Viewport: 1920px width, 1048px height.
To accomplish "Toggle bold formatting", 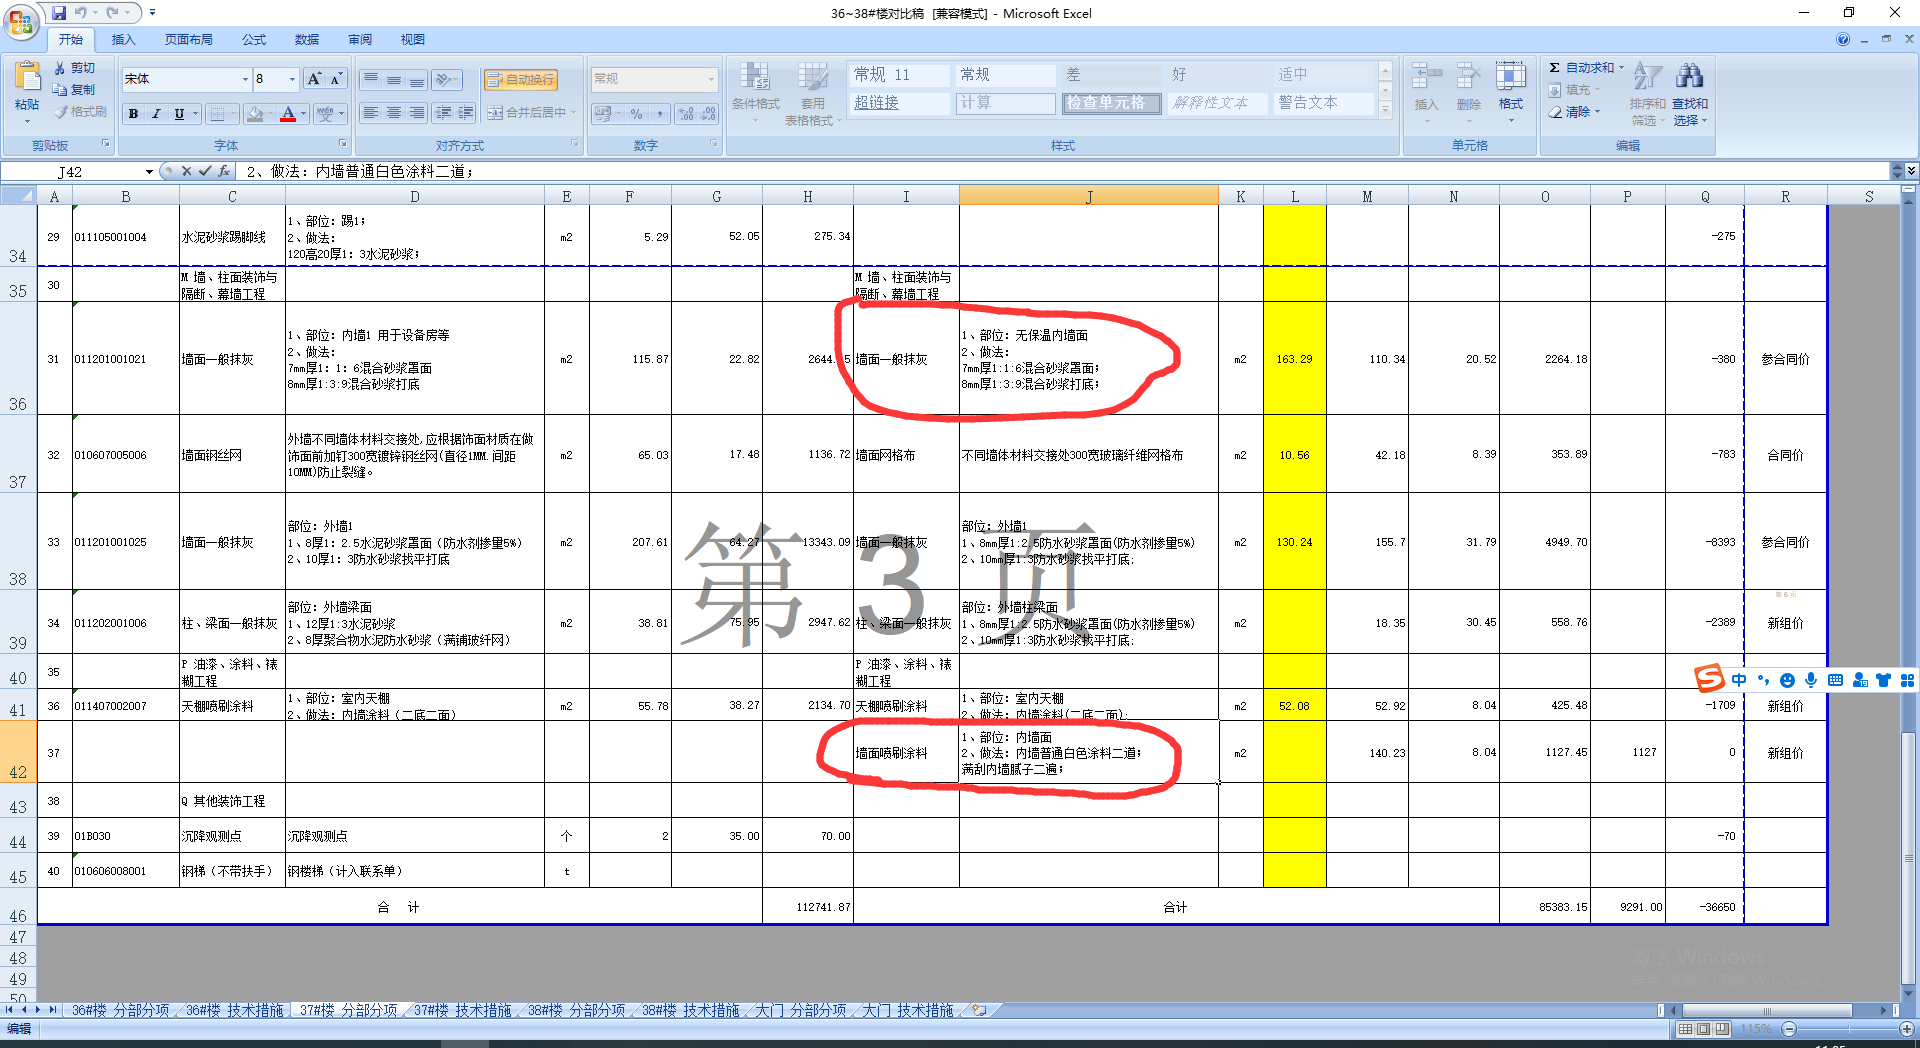I will tap(133, 114).
